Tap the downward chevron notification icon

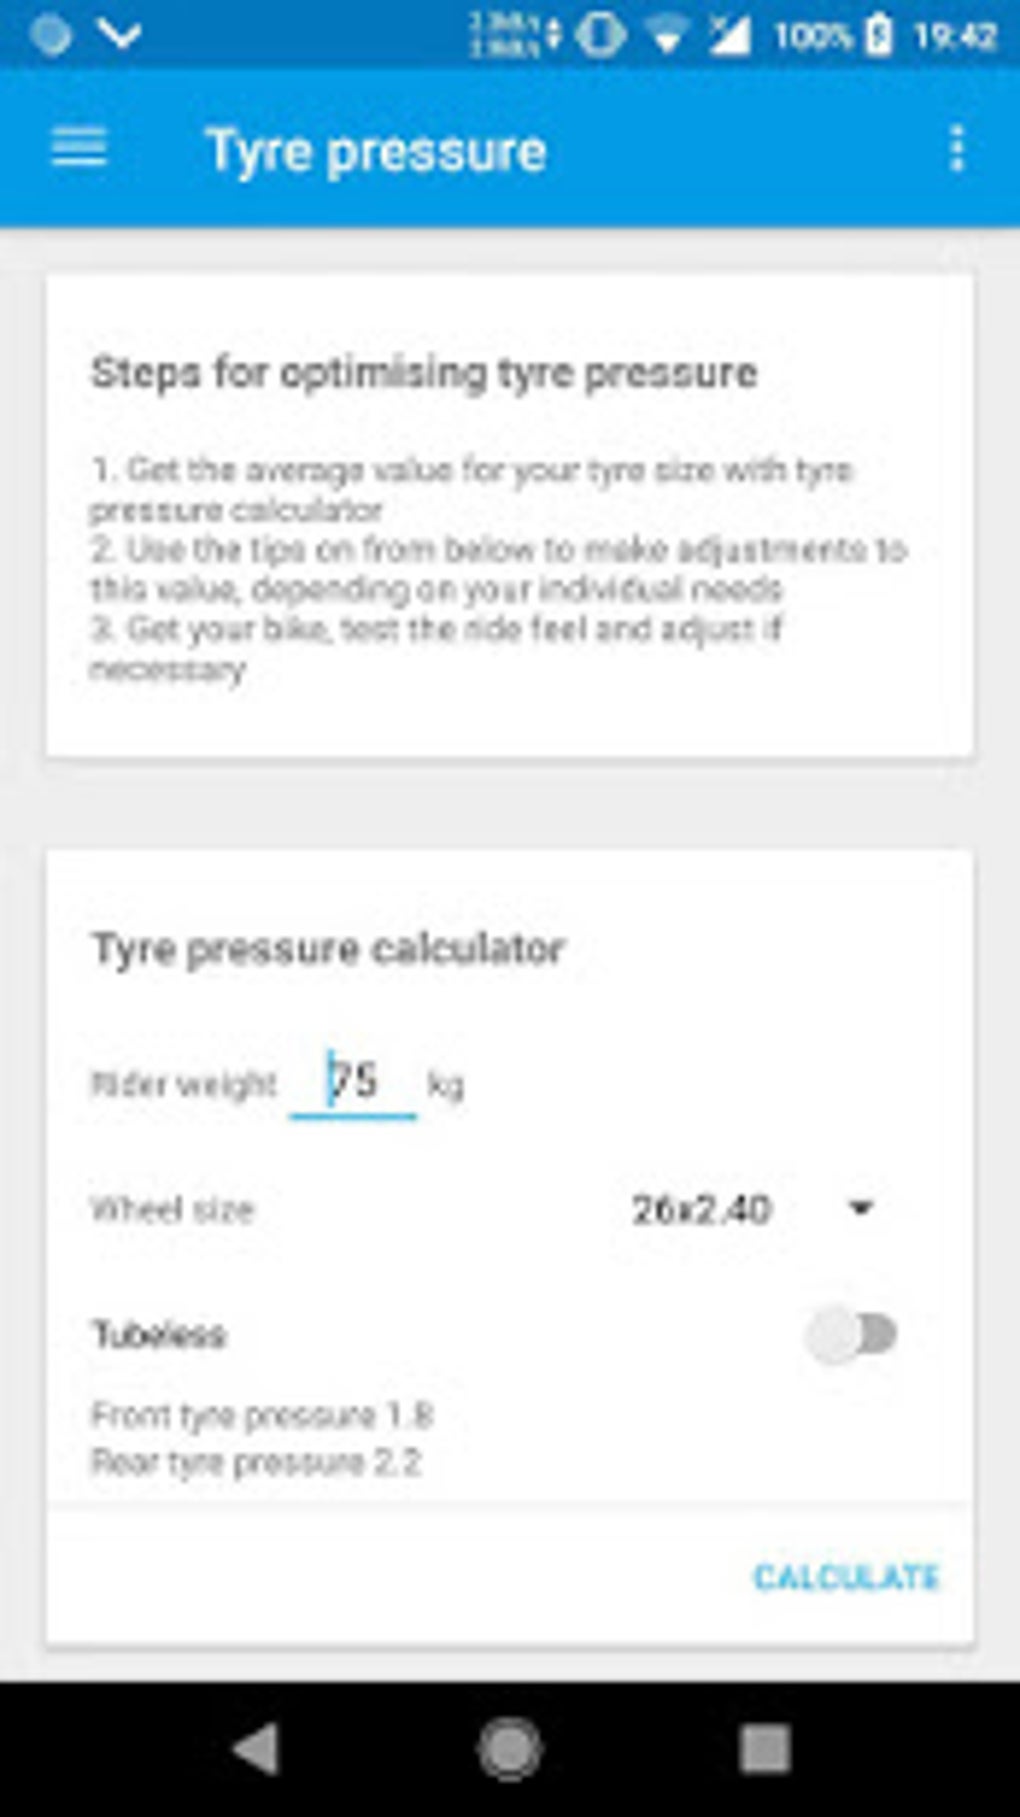click(120, 37)
